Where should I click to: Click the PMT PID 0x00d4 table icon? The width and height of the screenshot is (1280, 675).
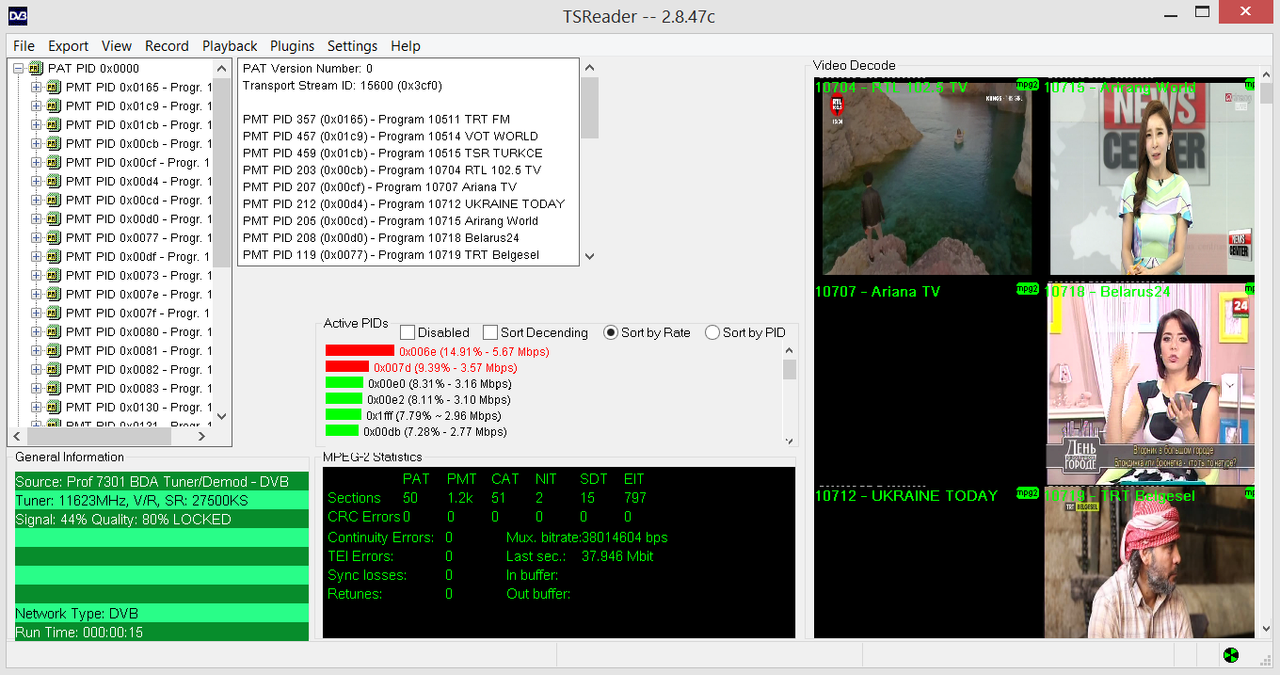(x=54, y=182)
